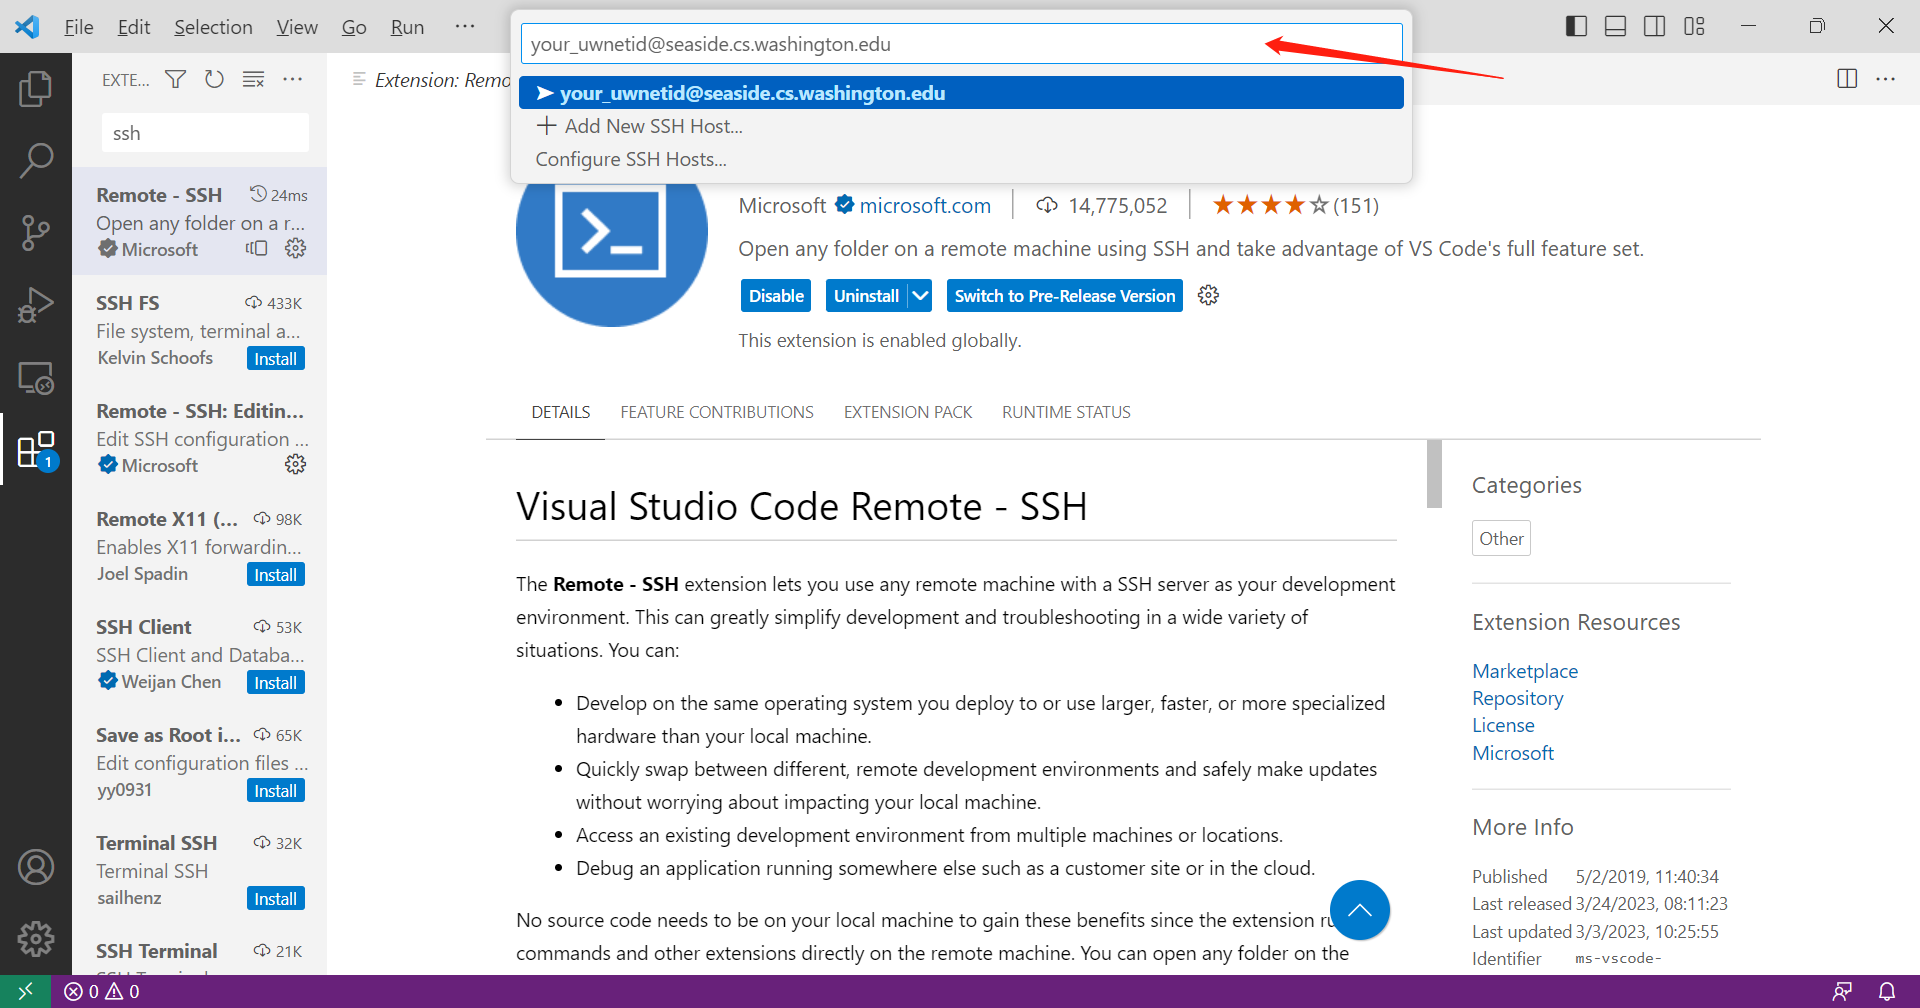Refresh the extensions list

214,79
